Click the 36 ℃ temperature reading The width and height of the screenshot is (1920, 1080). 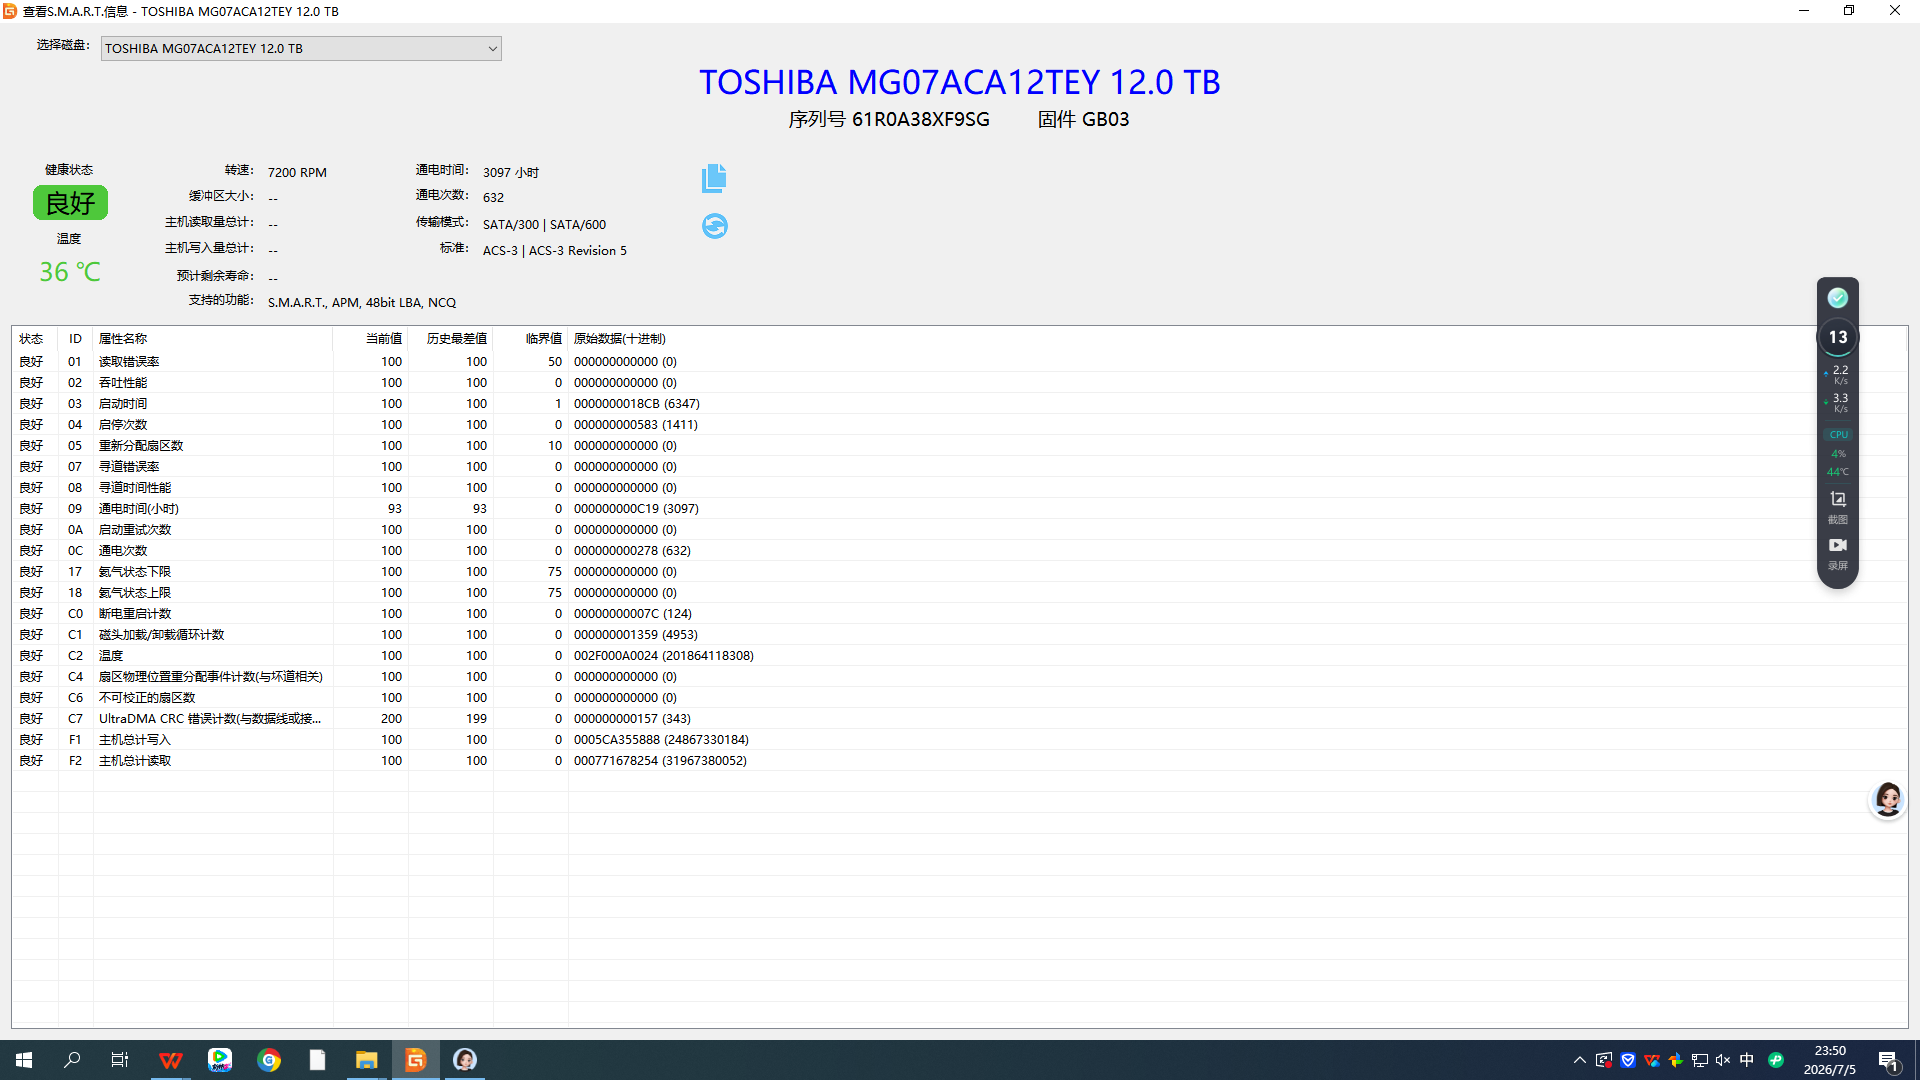[x=70, y=272]
